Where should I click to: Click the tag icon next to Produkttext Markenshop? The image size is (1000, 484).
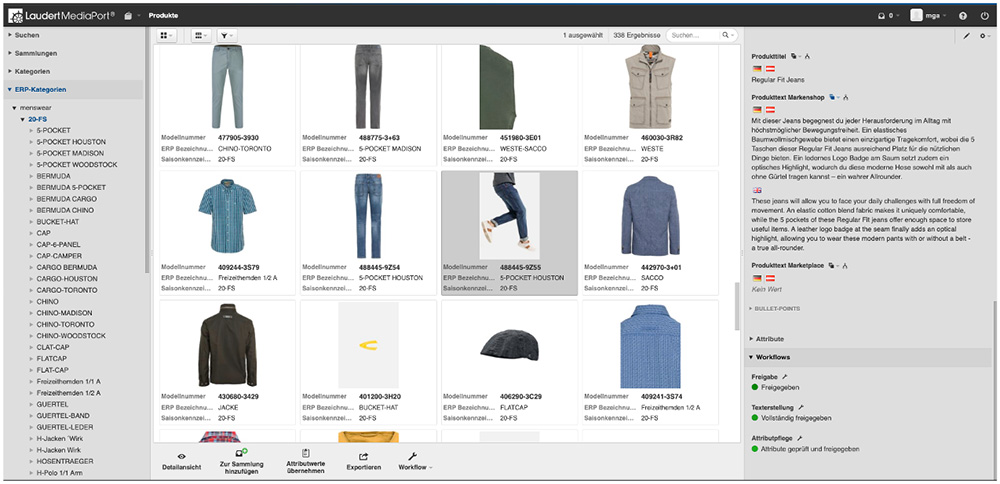point(832,98)
